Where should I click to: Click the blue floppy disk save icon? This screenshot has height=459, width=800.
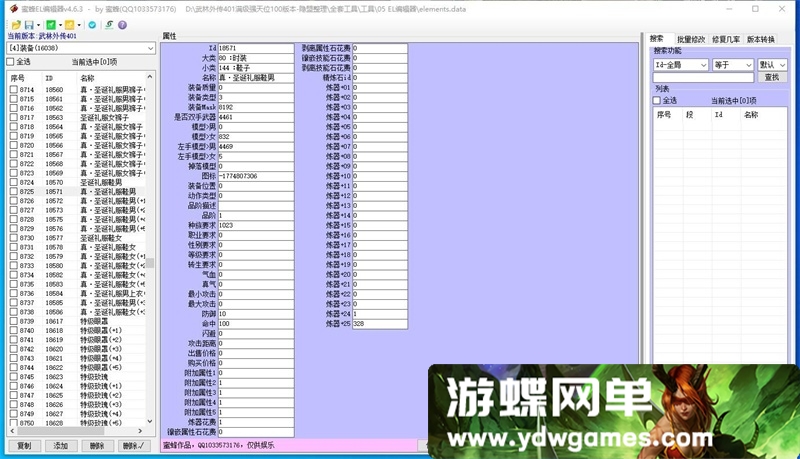29,24
